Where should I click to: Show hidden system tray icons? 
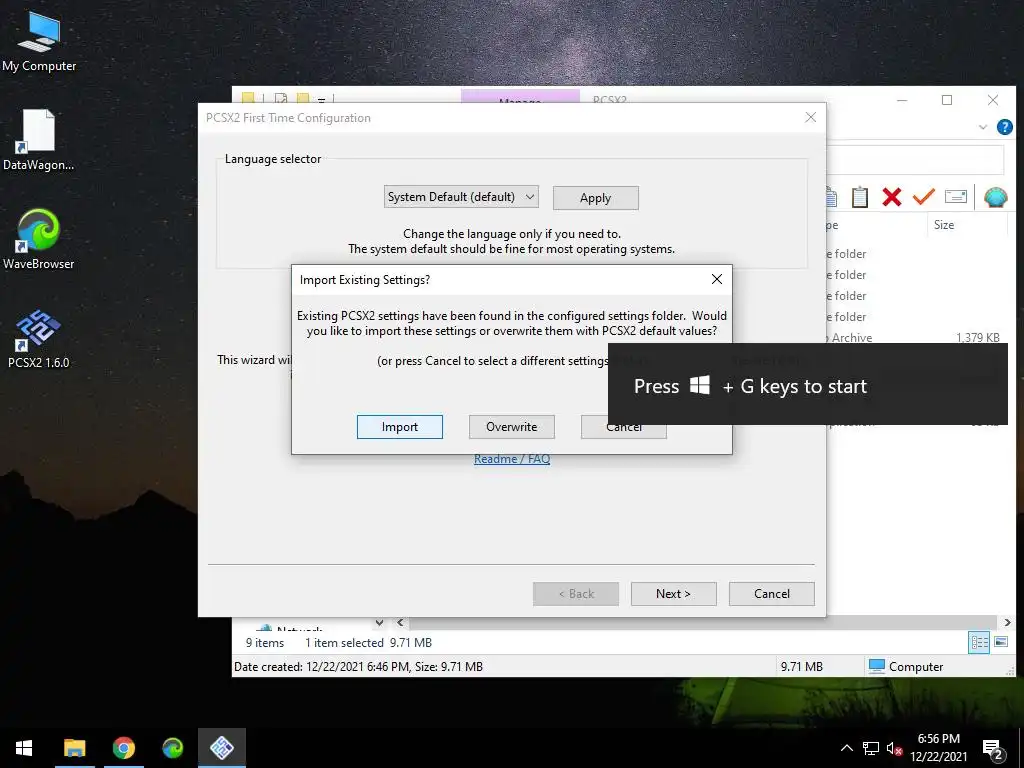pos(846,748)
